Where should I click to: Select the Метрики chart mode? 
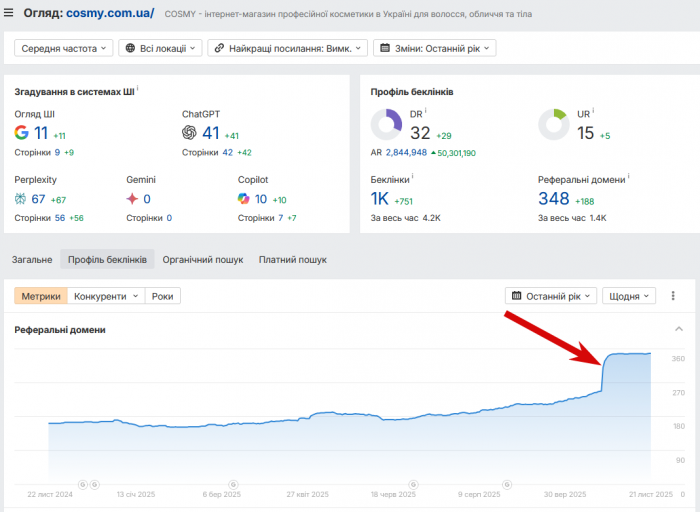point(41,296)
